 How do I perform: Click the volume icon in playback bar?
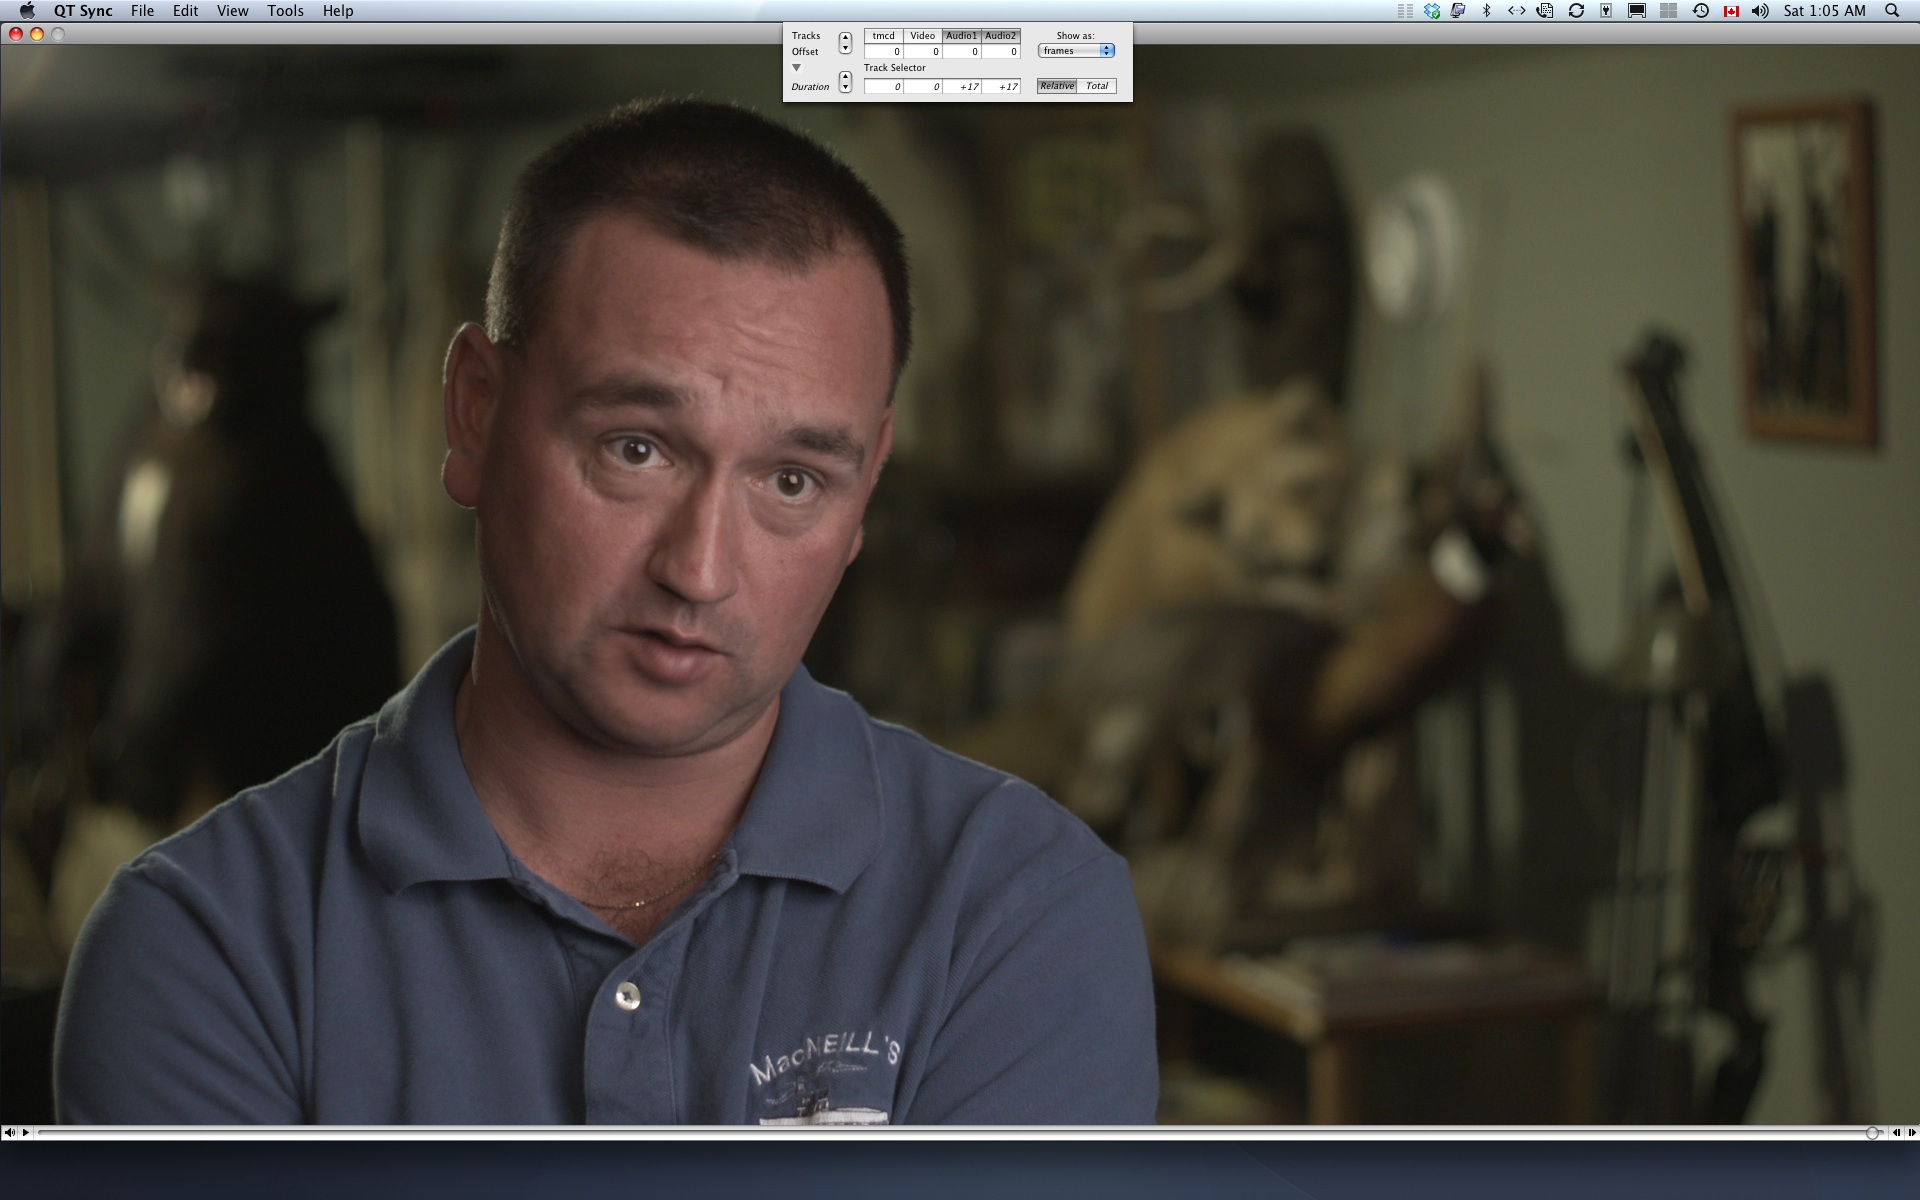9,1132
